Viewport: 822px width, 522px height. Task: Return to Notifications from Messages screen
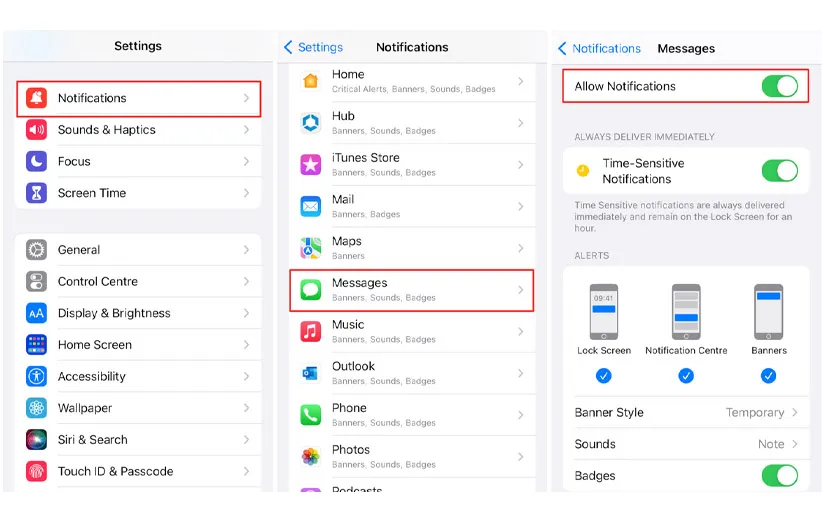[x=599, y=48]
